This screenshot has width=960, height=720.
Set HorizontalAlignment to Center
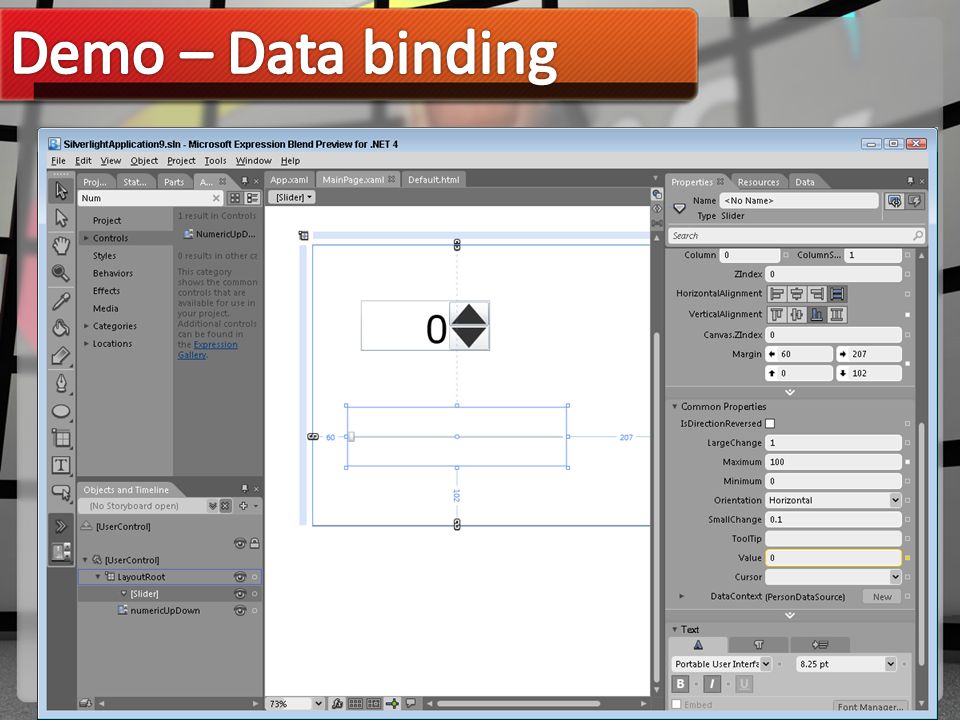point(797,294)
